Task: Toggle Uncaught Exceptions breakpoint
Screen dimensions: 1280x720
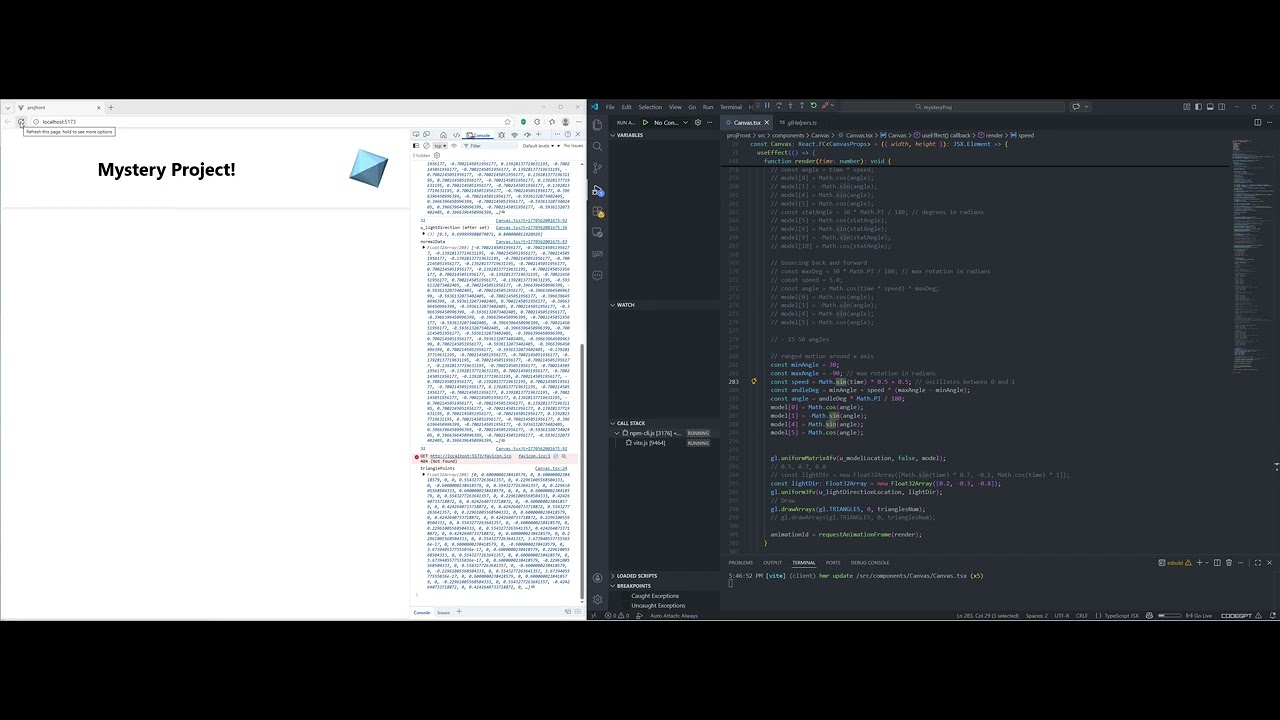Action: coord(658,605)
